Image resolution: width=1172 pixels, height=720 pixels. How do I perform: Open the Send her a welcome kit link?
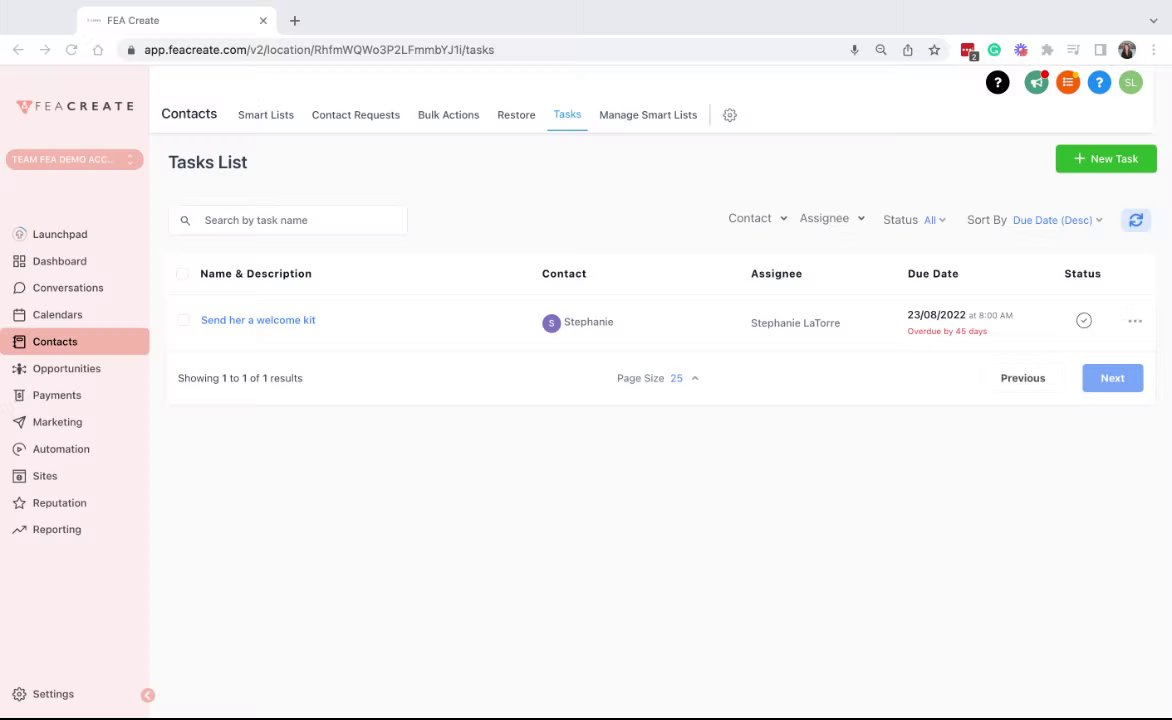click(x=258, y=320)
